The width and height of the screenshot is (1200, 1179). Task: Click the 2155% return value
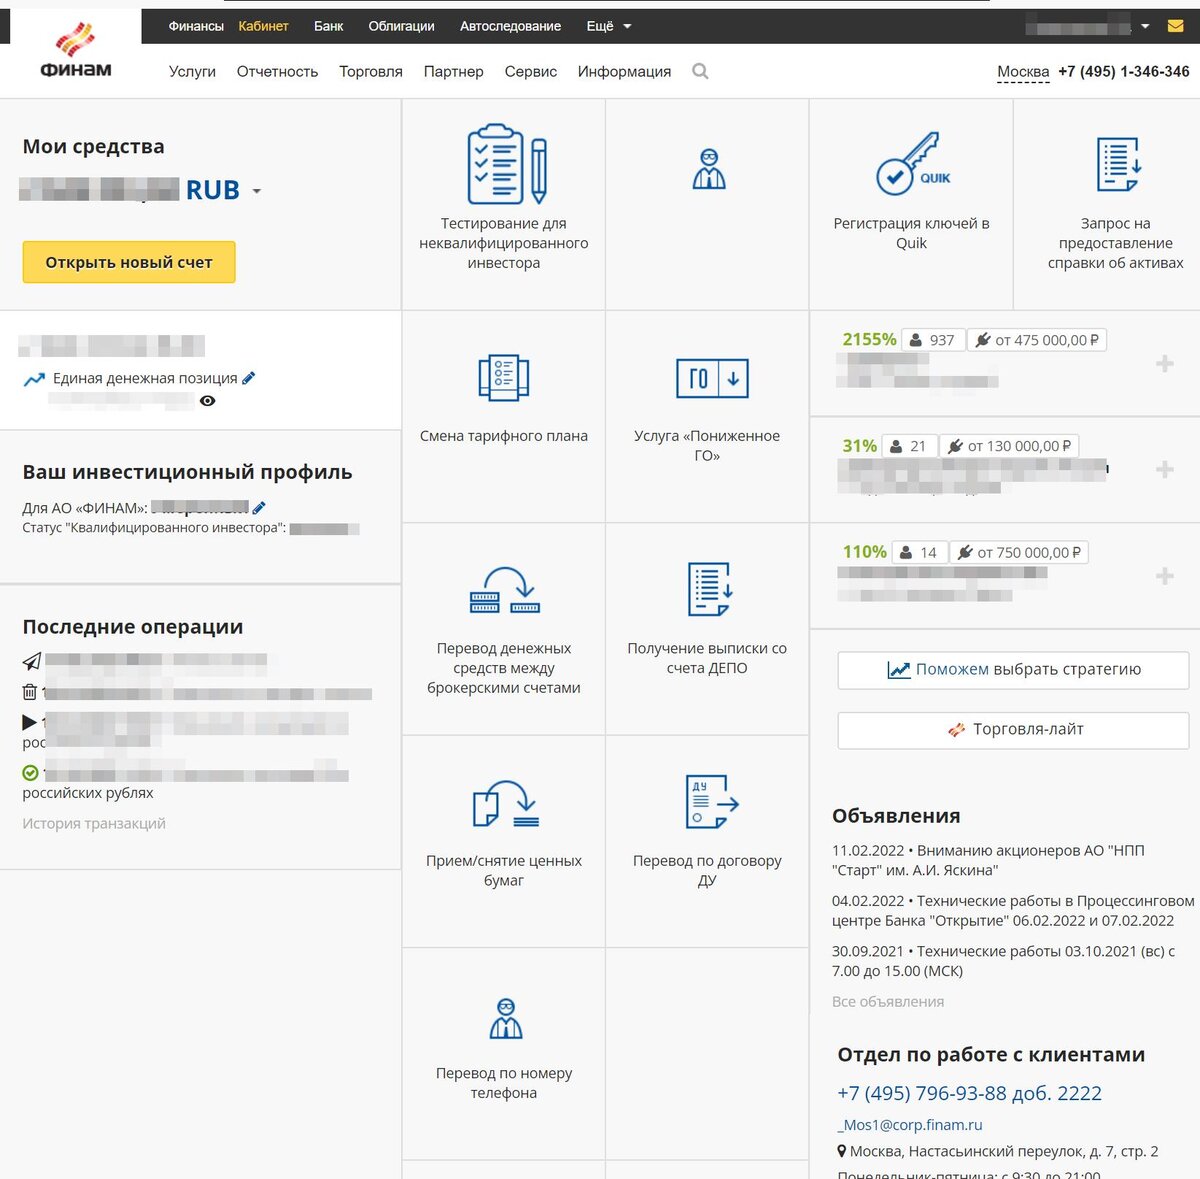click(x=869, y=339)
